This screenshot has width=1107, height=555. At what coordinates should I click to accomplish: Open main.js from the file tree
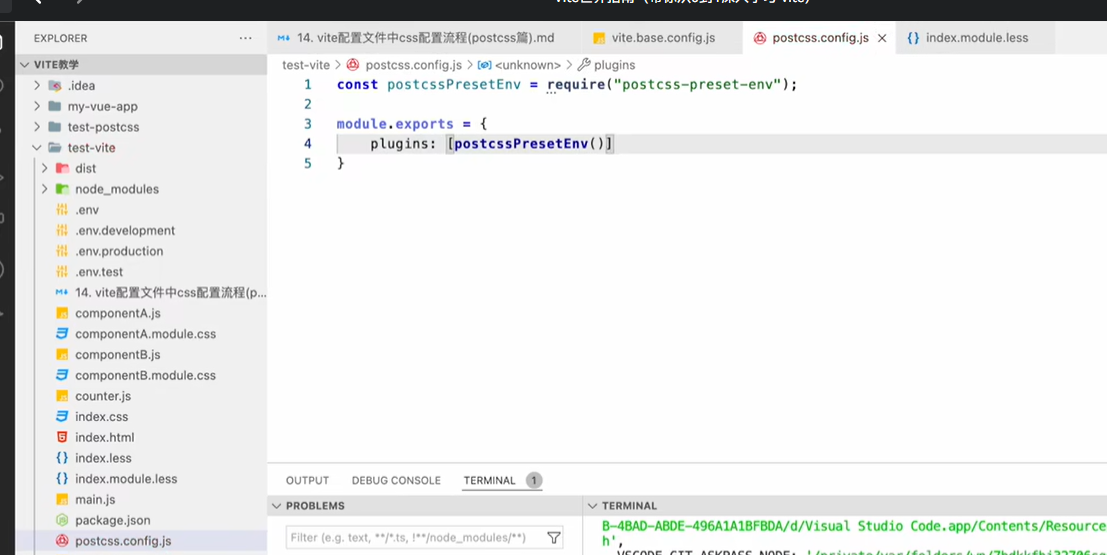pyautogui.click(x=95, y=499)
